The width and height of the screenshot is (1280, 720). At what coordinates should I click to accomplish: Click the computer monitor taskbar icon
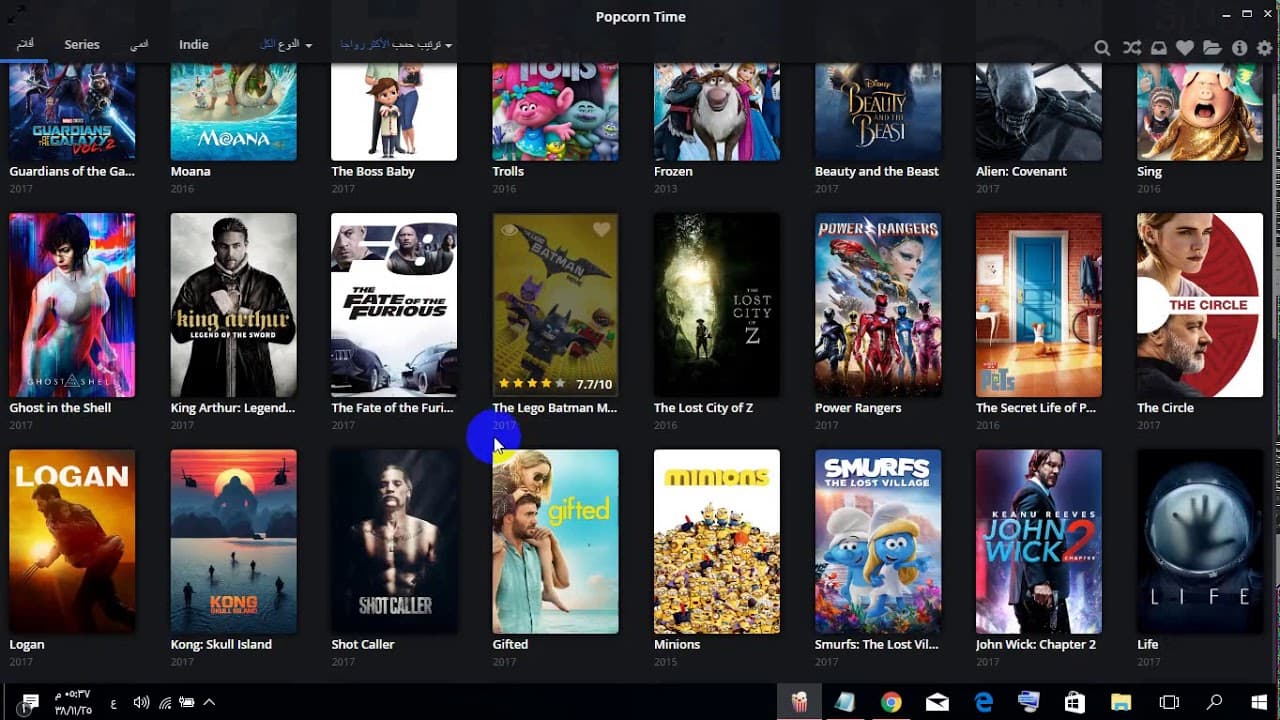click(x=1029, y=702)
